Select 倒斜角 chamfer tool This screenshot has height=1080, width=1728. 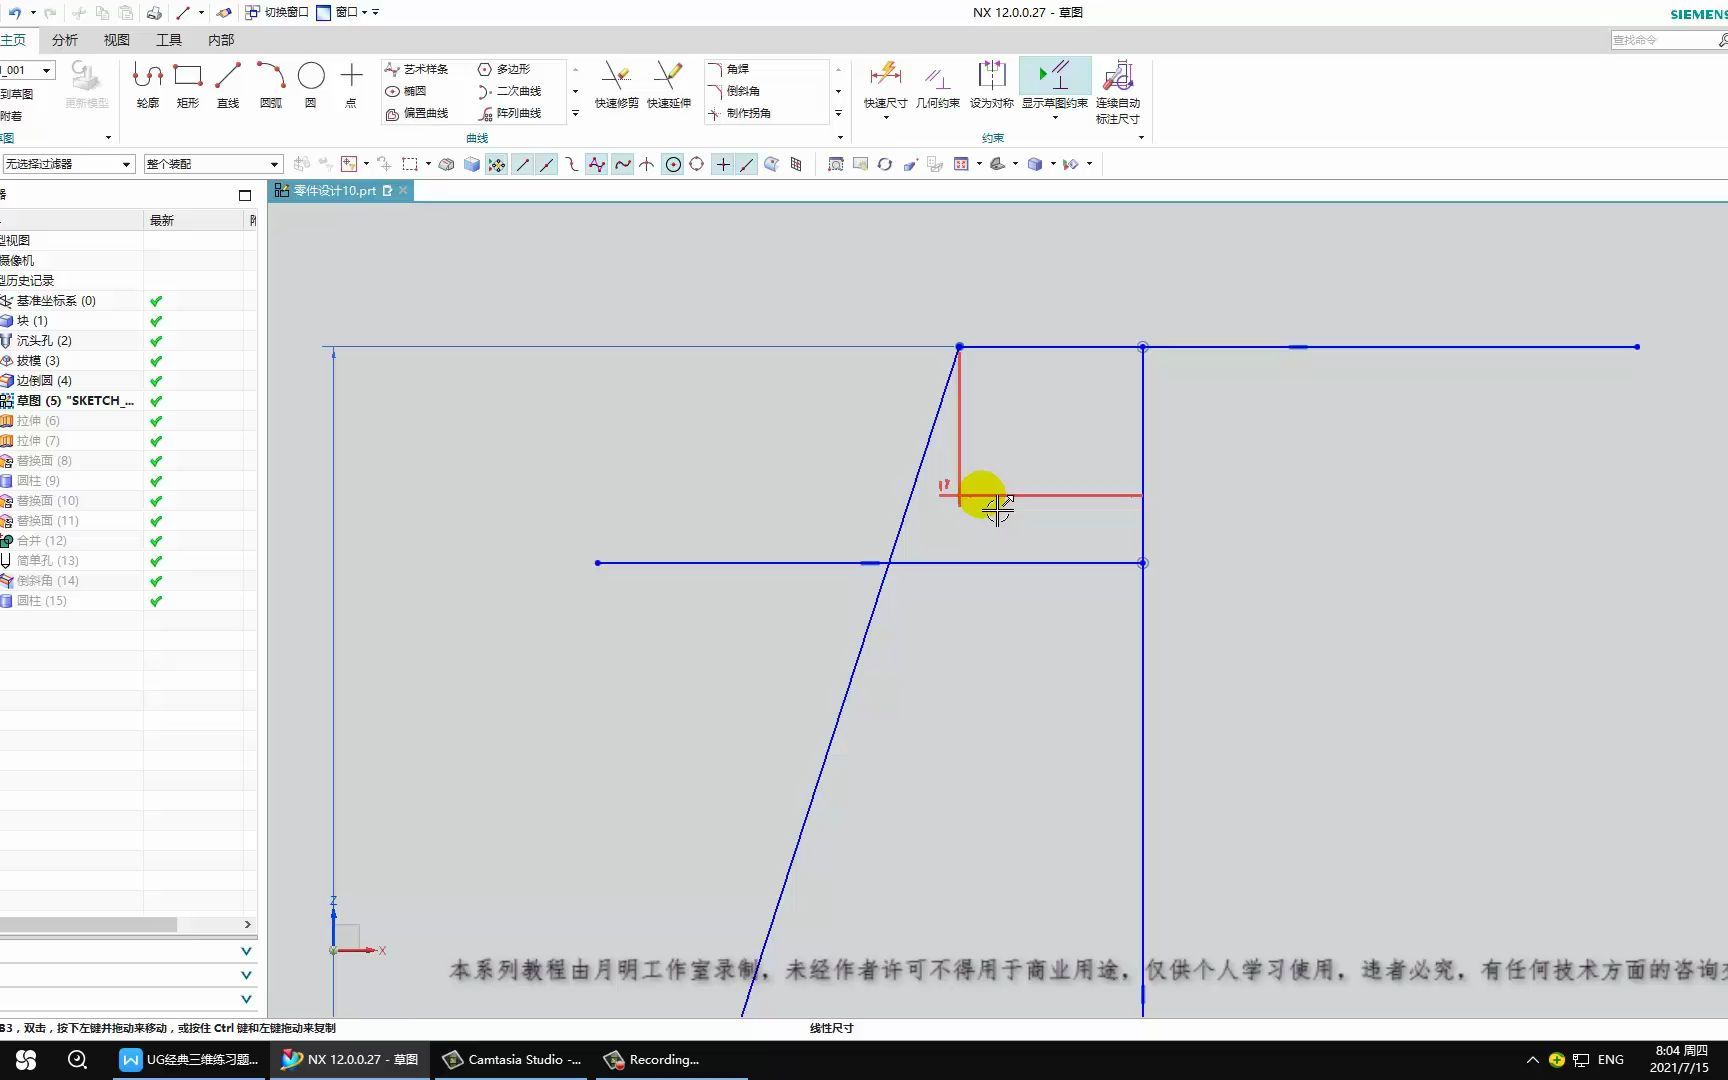click(x=734, y=91)
